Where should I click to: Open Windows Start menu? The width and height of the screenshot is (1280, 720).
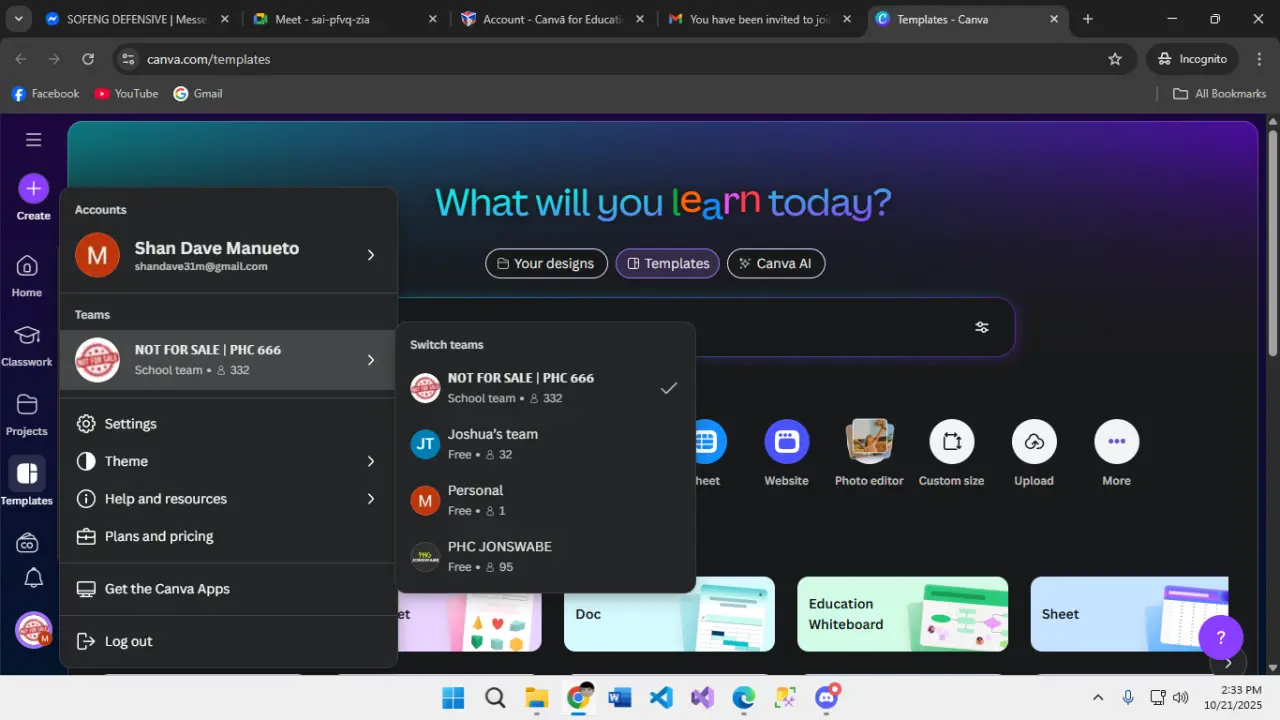pos(453,697)
